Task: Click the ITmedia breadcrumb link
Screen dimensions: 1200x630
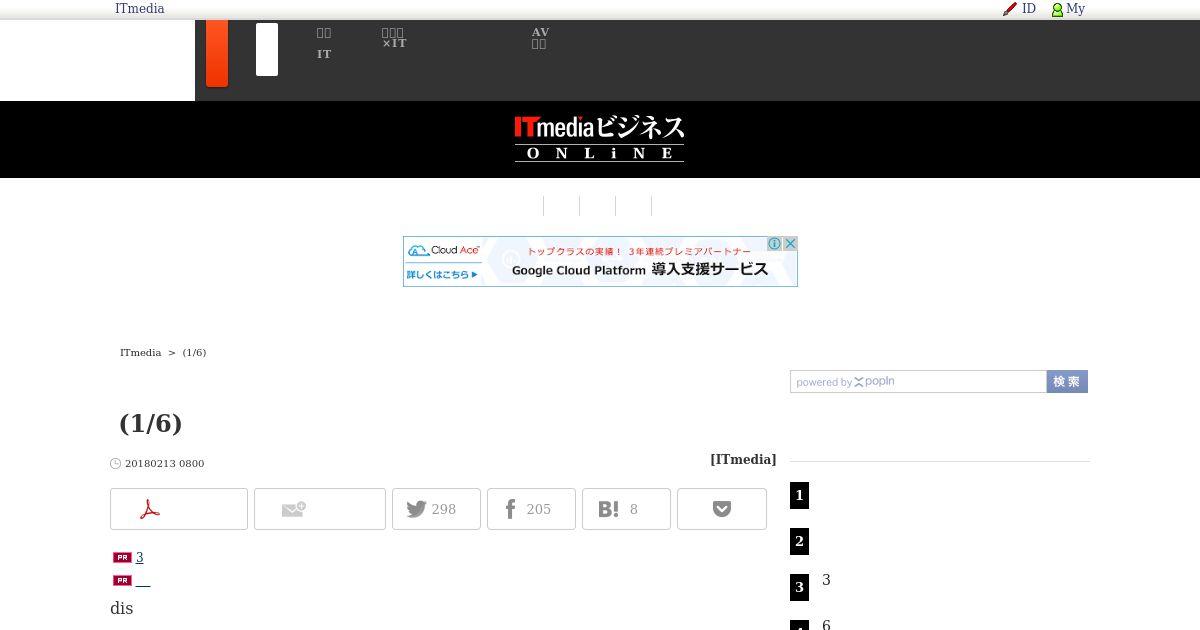Action: pyautogui.click(x=140, y=353)
